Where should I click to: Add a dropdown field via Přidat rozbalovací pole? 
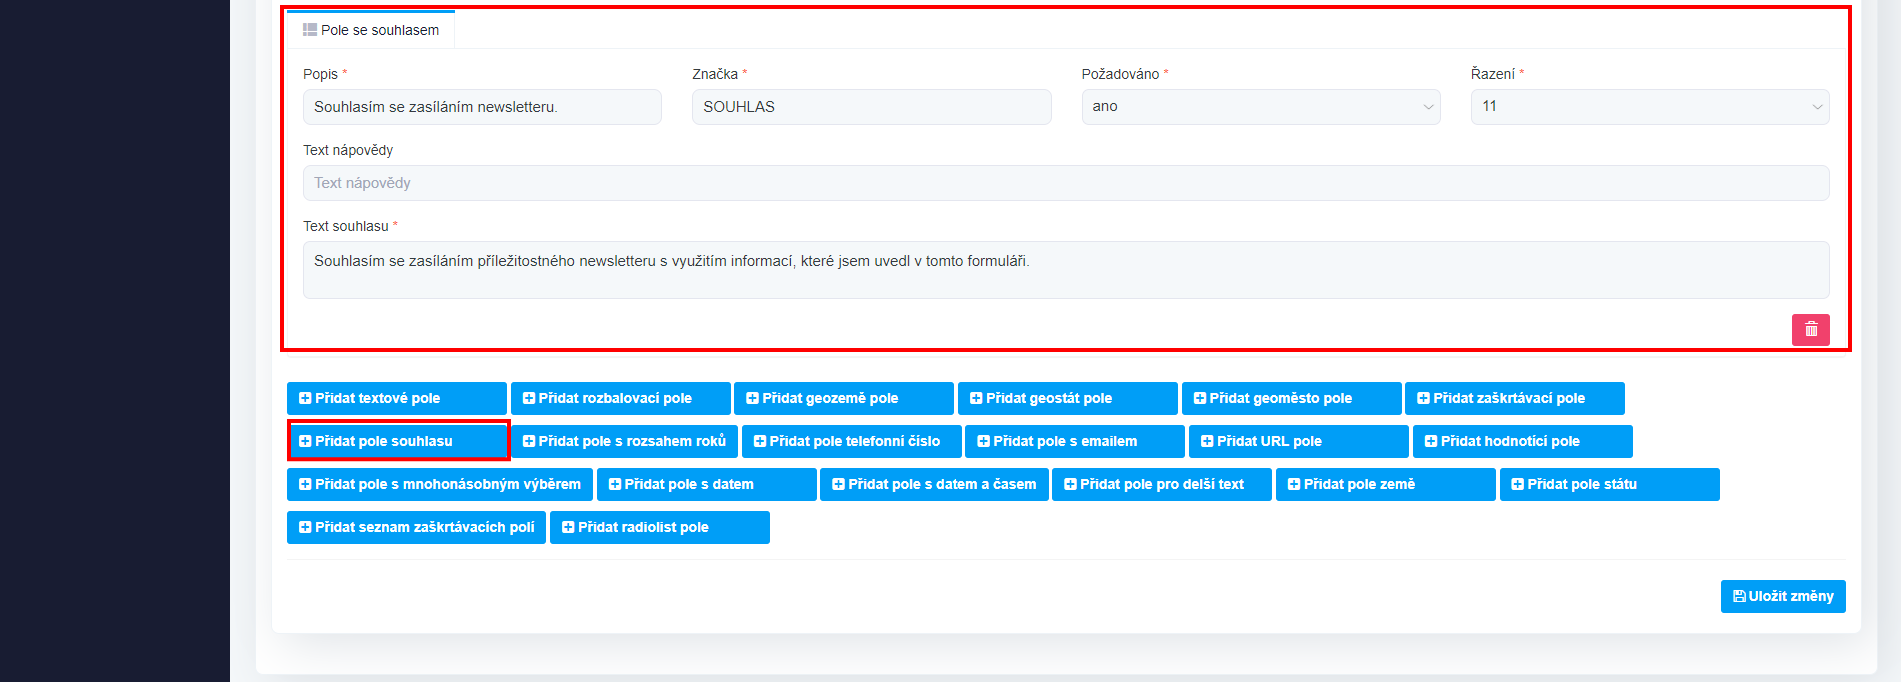[620, 398]
